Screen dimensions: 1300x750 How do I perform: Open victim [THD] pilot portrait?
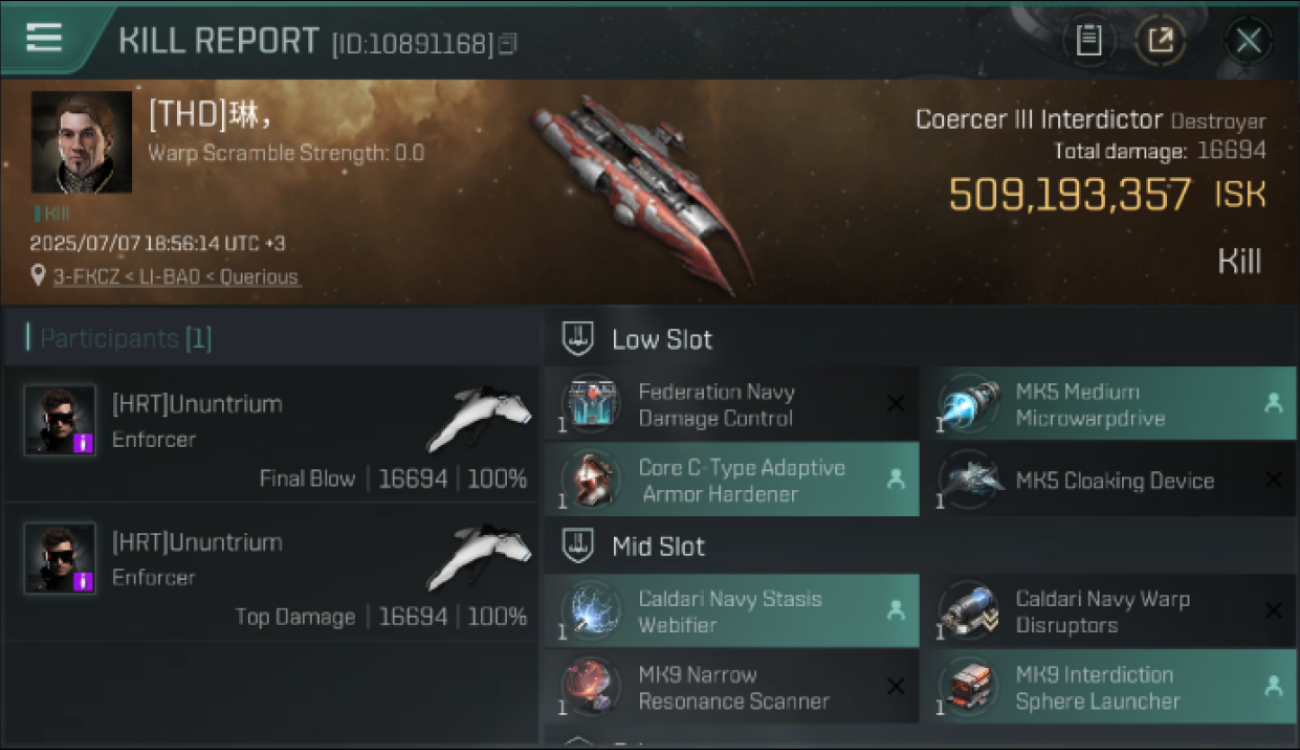click(81, 142)
